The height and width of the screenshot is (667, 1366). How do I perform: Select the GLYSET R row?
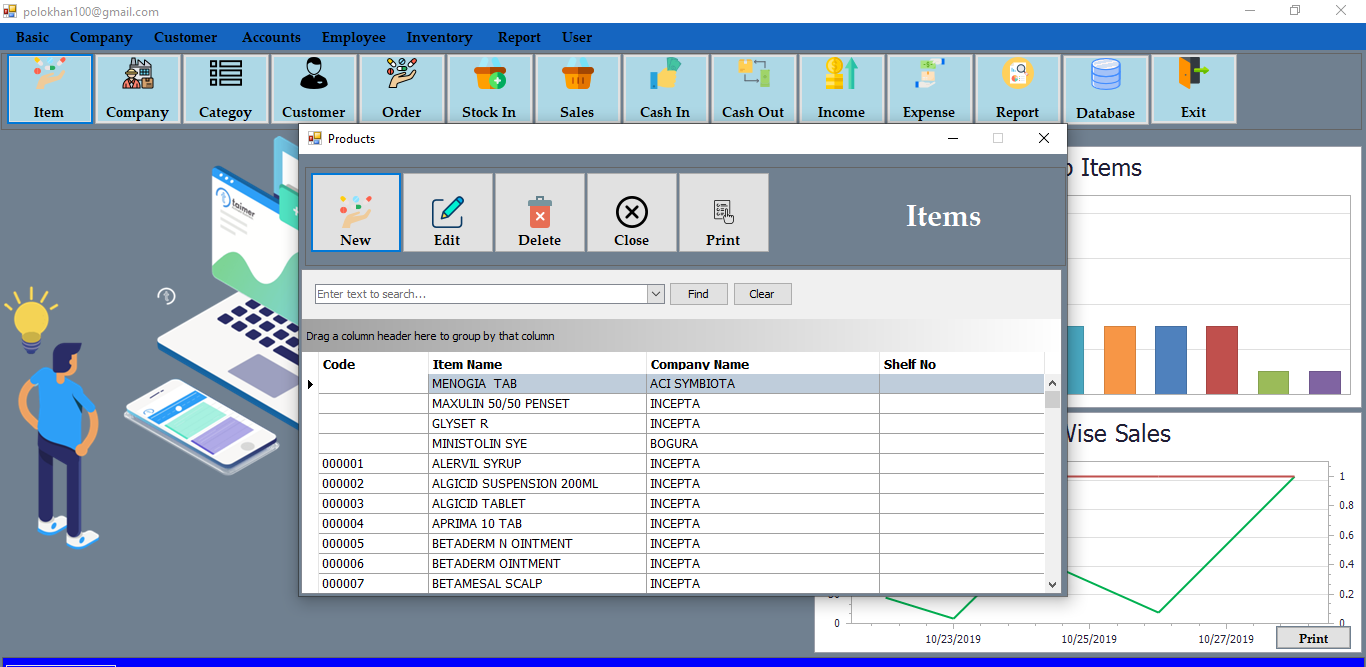click(x=681, y=424)
